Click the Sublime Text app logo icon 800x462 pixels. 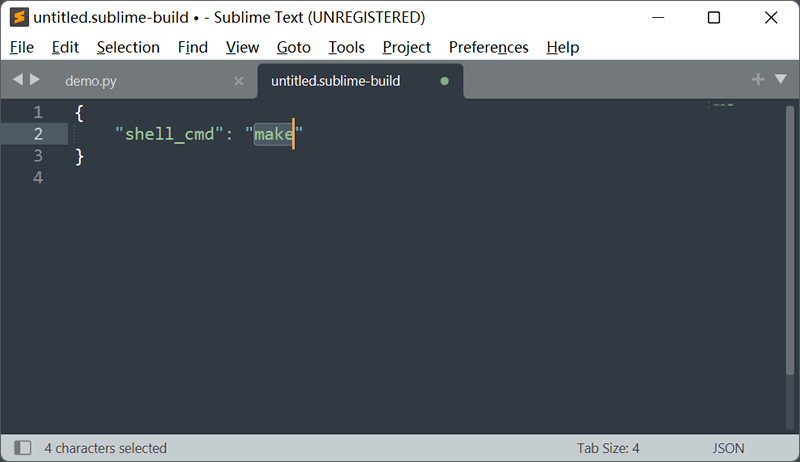(19, 17)
